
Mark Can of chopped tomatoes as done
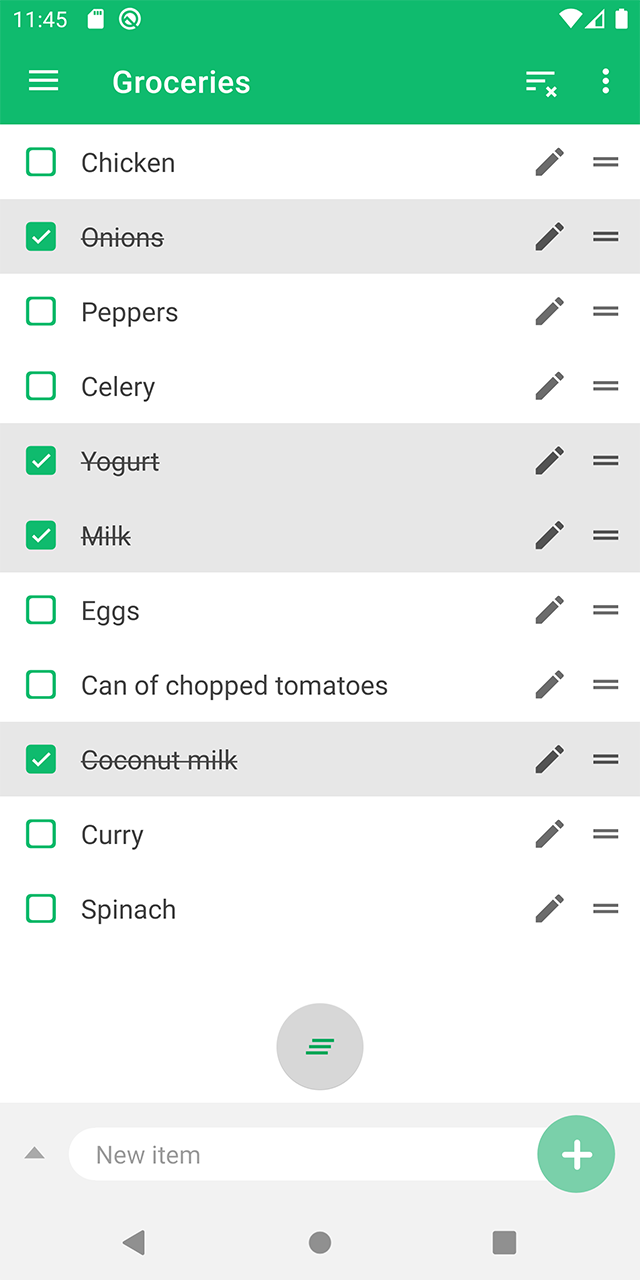[41, 685]
